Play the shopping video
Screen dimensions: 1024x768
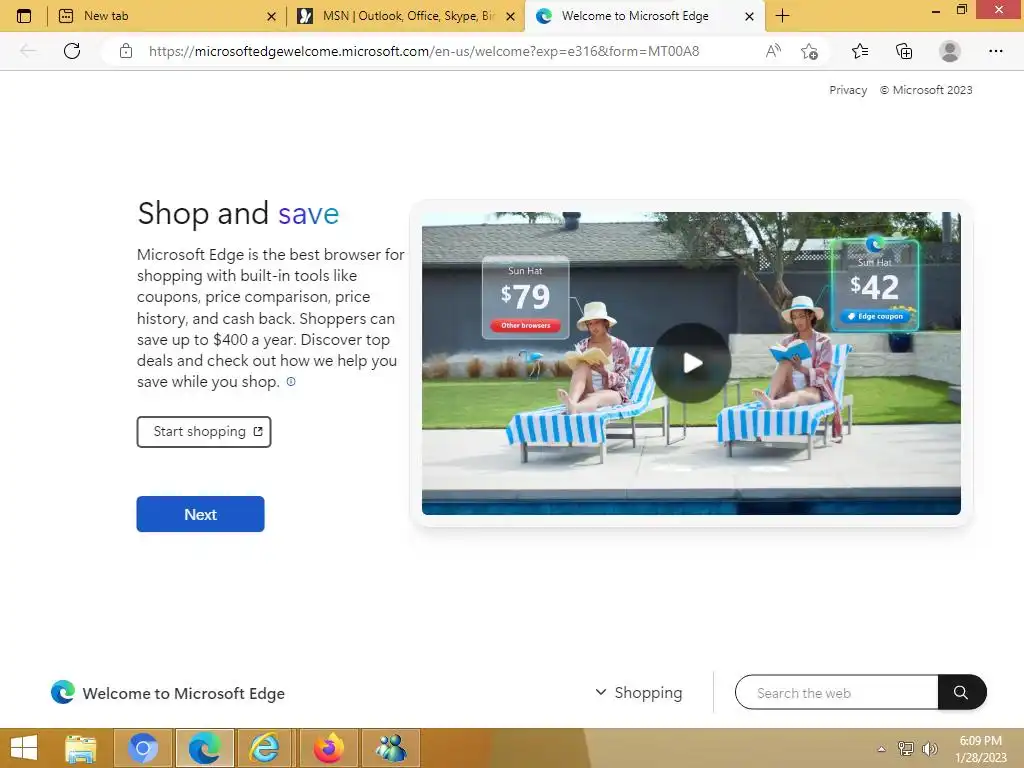click(x=691, y=363)
